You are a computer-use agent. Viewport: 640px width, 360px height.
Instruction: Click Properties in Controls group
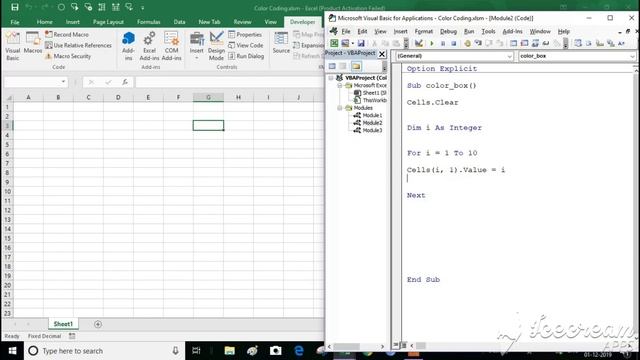click(245, 34)
